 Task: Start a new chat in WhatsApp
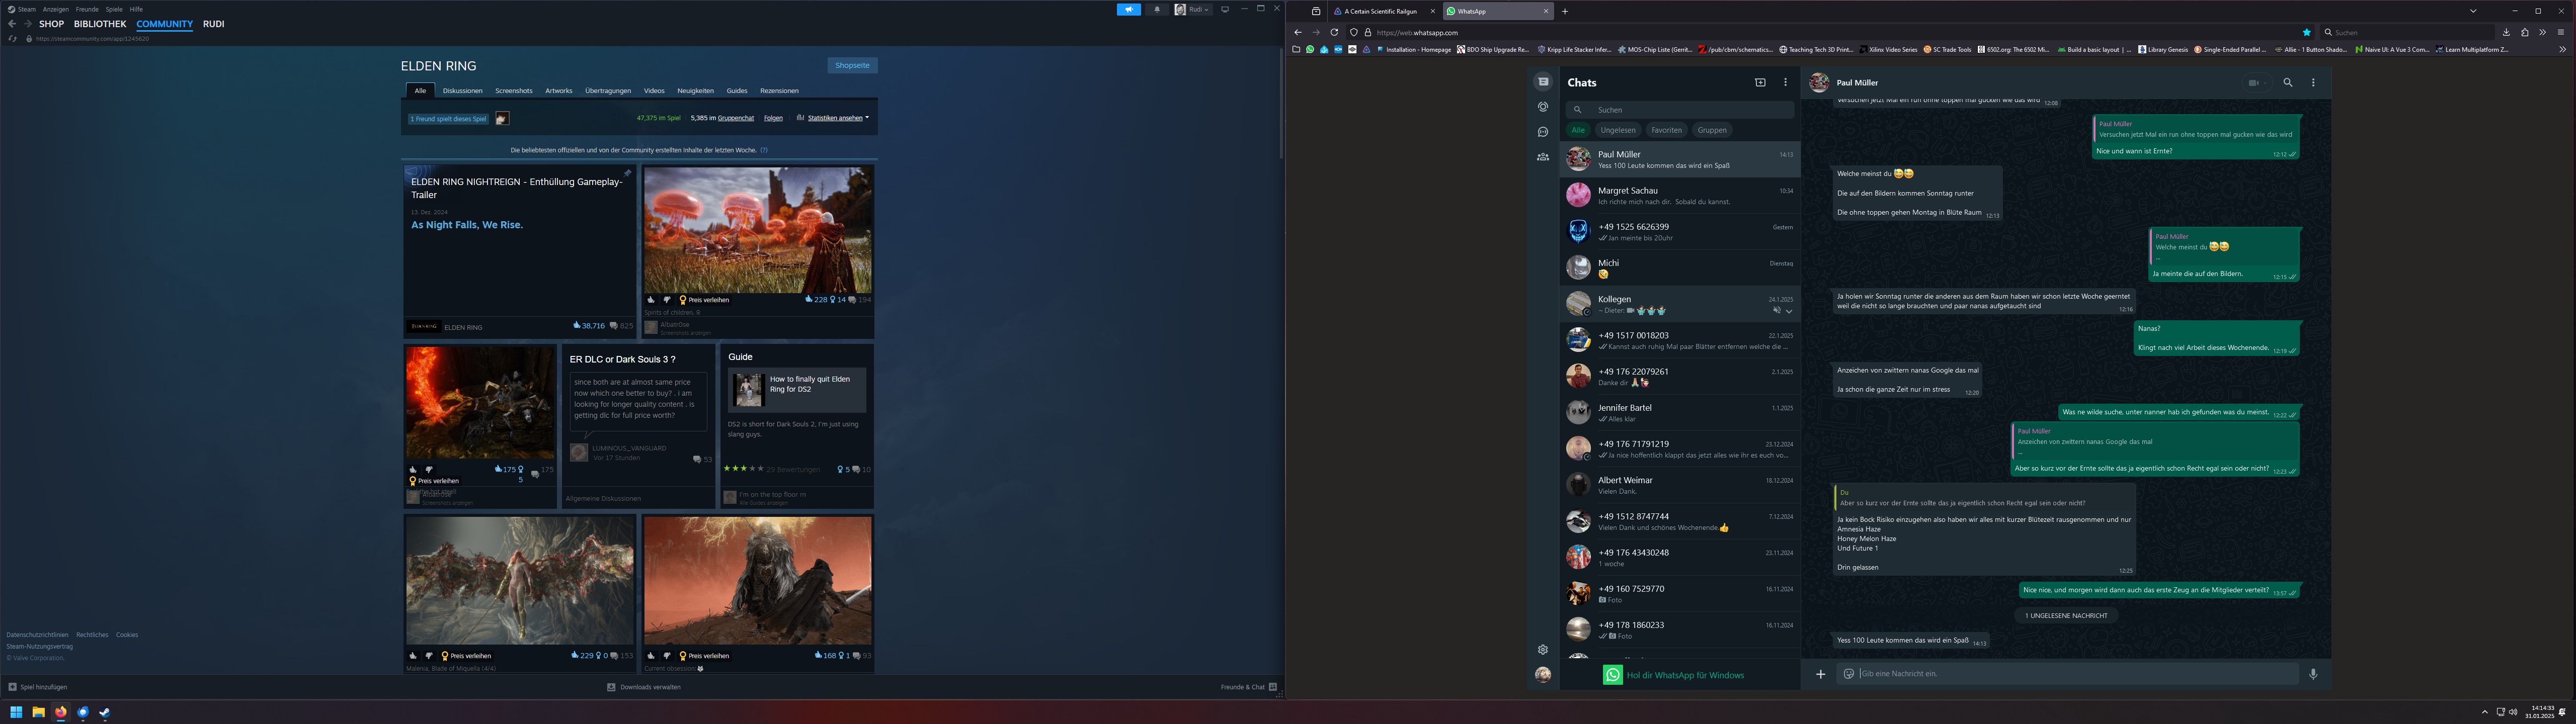tap(1760, 83)
